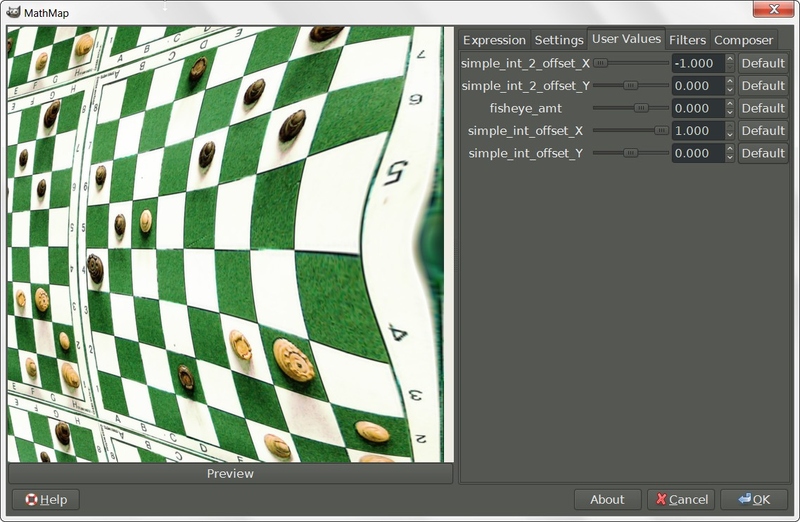This screenshot has width=800, height=522.
Task: Click the simple_int_2_offset_Y slider handle
Action: click(x=631, y=86)
